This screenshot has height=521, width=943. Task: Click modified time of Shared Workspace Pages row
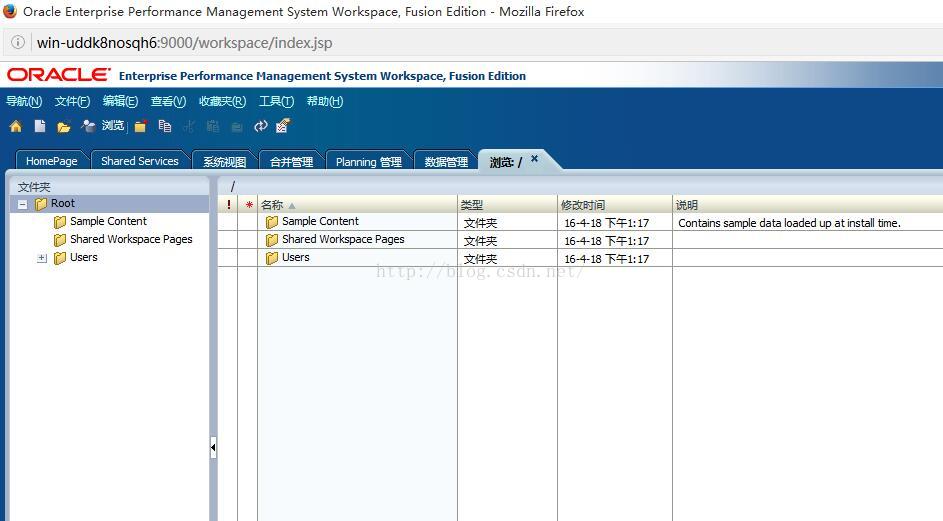(x=607, y=241)
